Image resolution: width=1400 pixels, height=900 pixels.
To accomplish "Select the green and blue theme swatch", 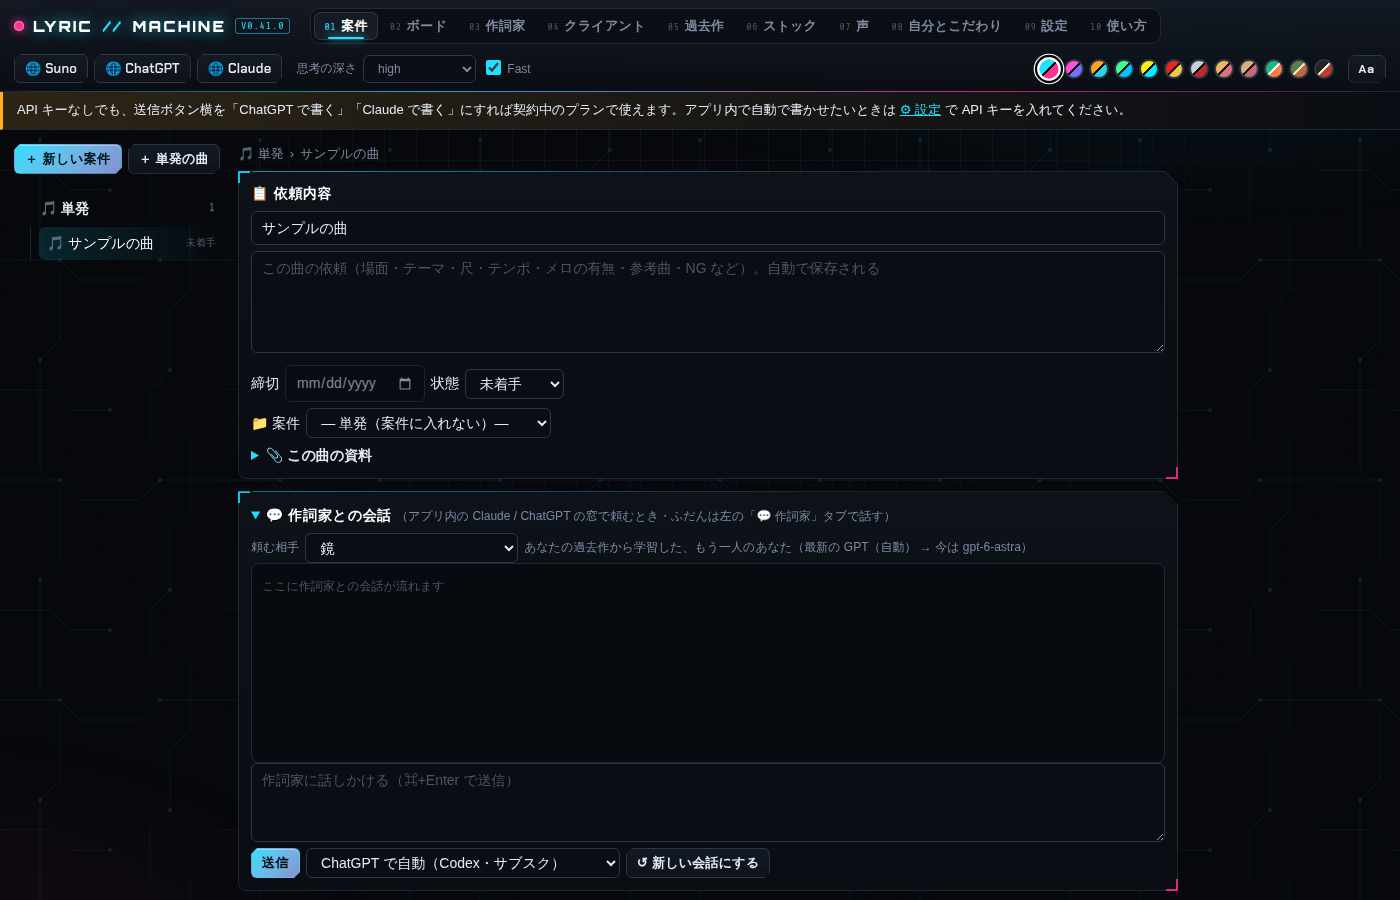I will [x=1124, y=69].
